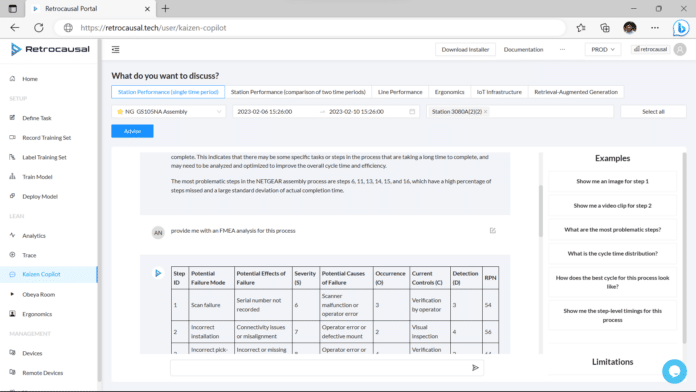Open the calendar icon in the date range
This screenshot has width=696, height=392.
coord(412,111)
